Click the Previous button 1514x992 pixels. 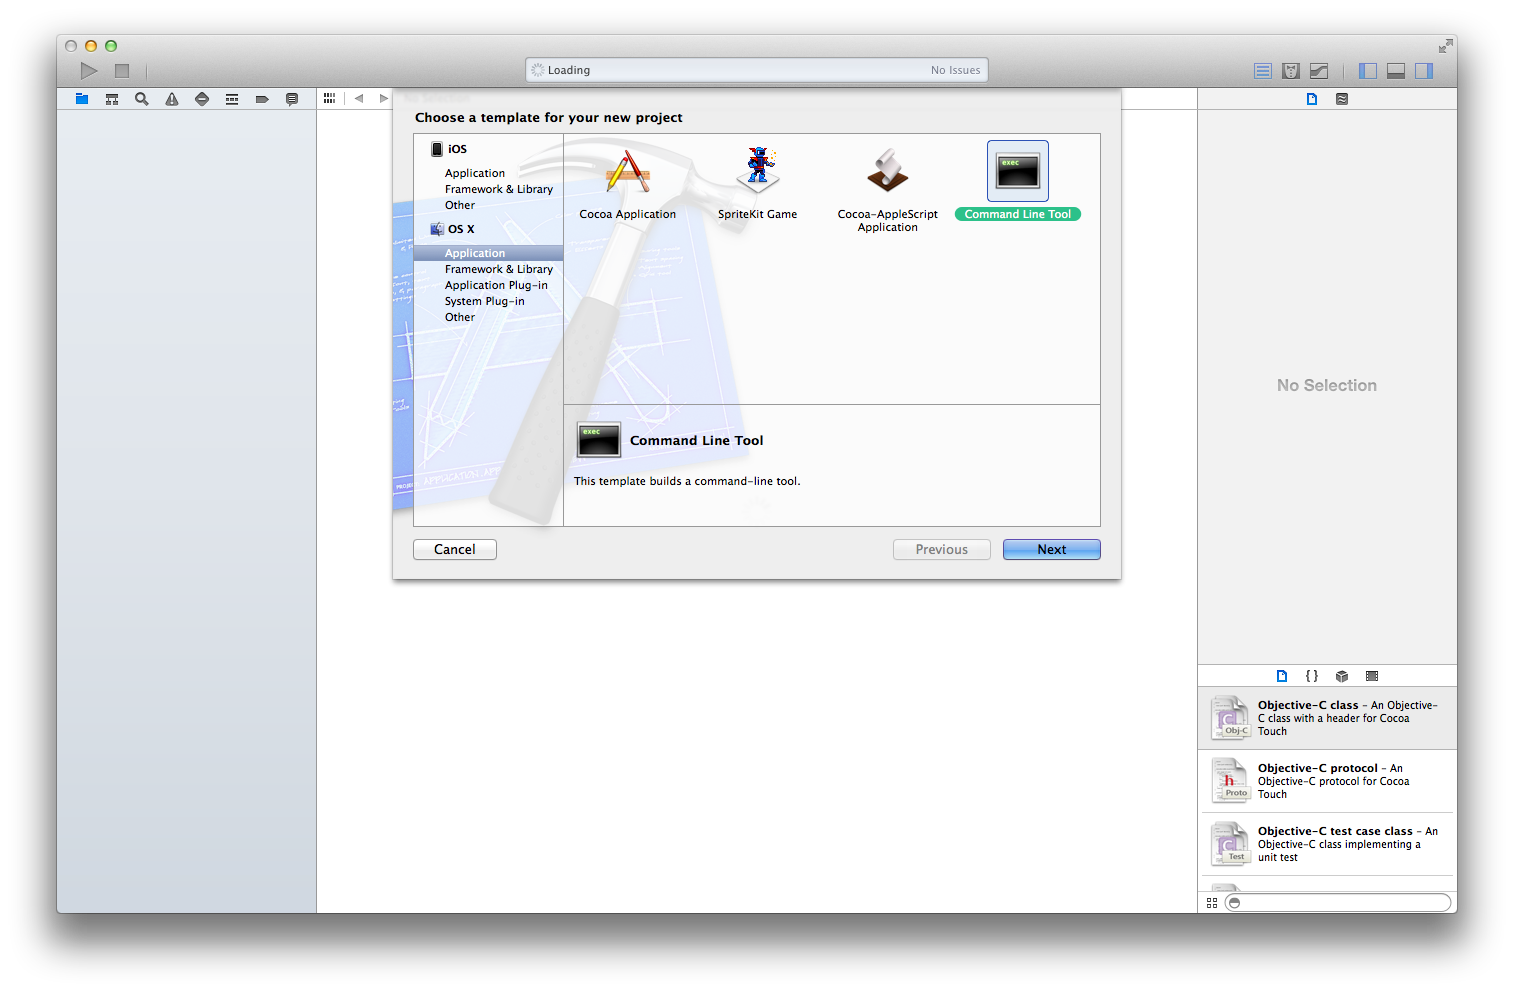(942, 550)
